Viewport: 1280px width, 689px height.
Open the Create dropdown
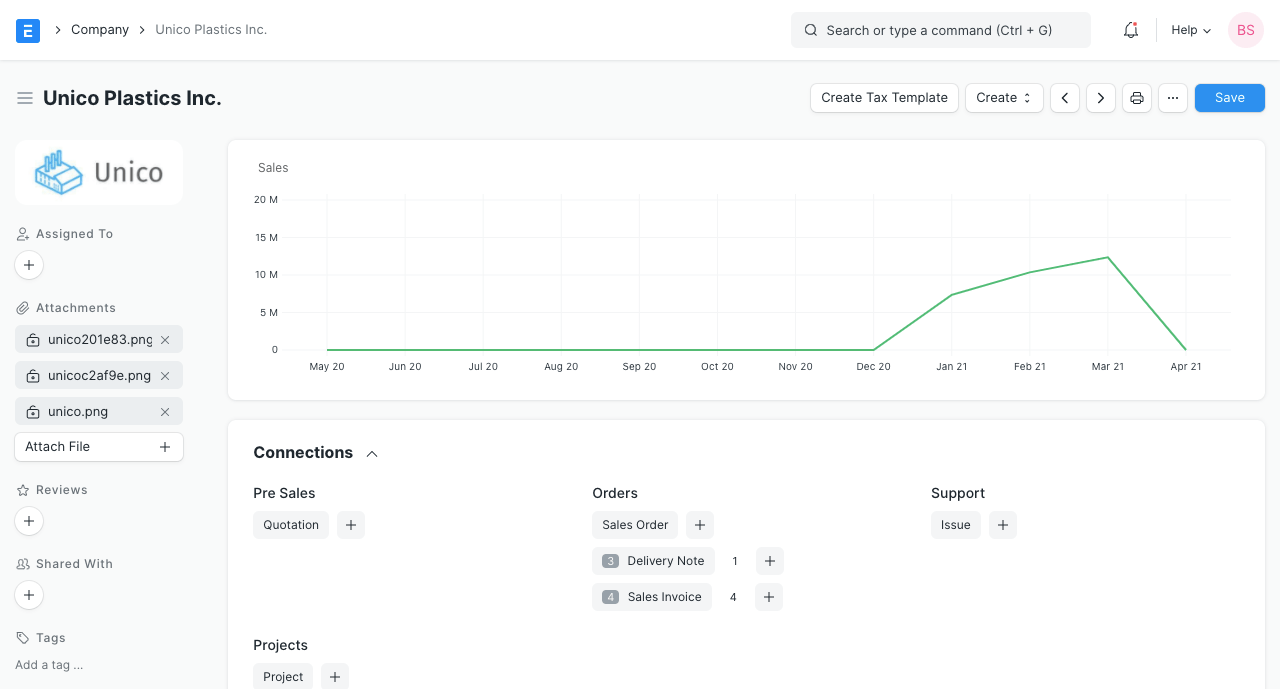(x=1004, y=98)
